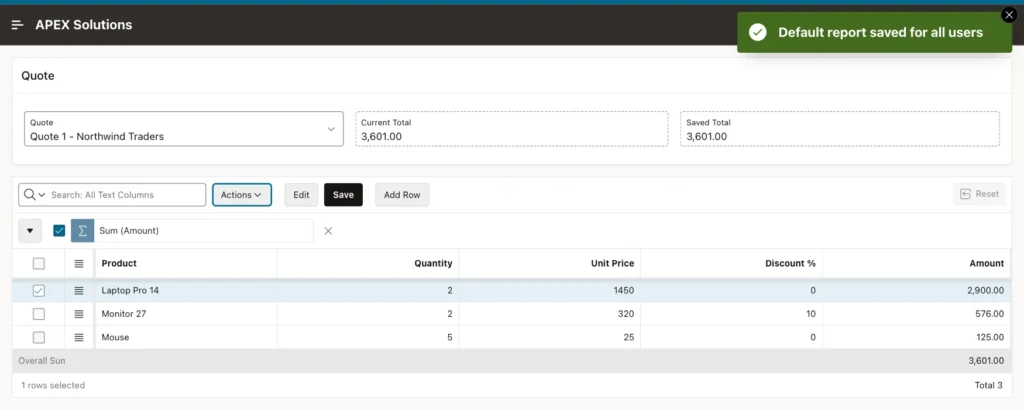The width and height of the screenshot is (1024, 410).
Task: Click the discount 10 cell
Action: [x=731, y=314]
